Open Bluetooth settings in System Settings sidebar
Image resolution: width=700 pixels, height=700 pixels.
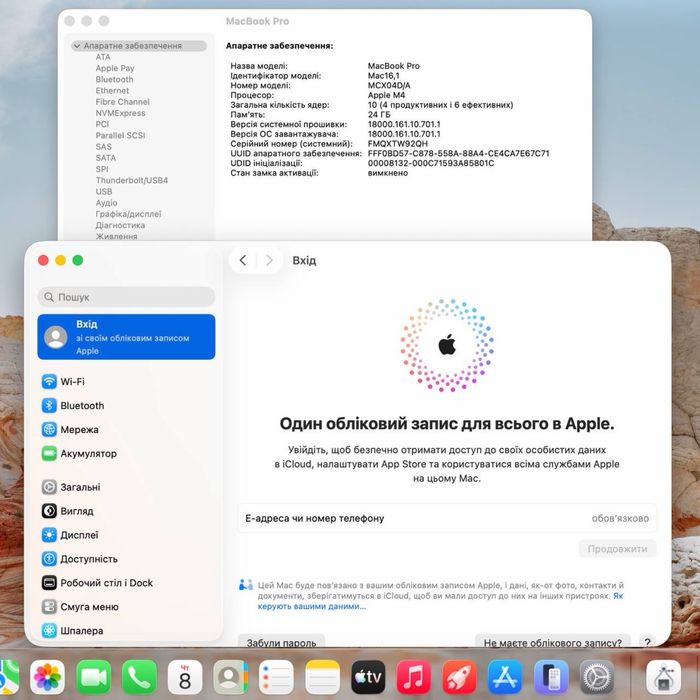126,406
